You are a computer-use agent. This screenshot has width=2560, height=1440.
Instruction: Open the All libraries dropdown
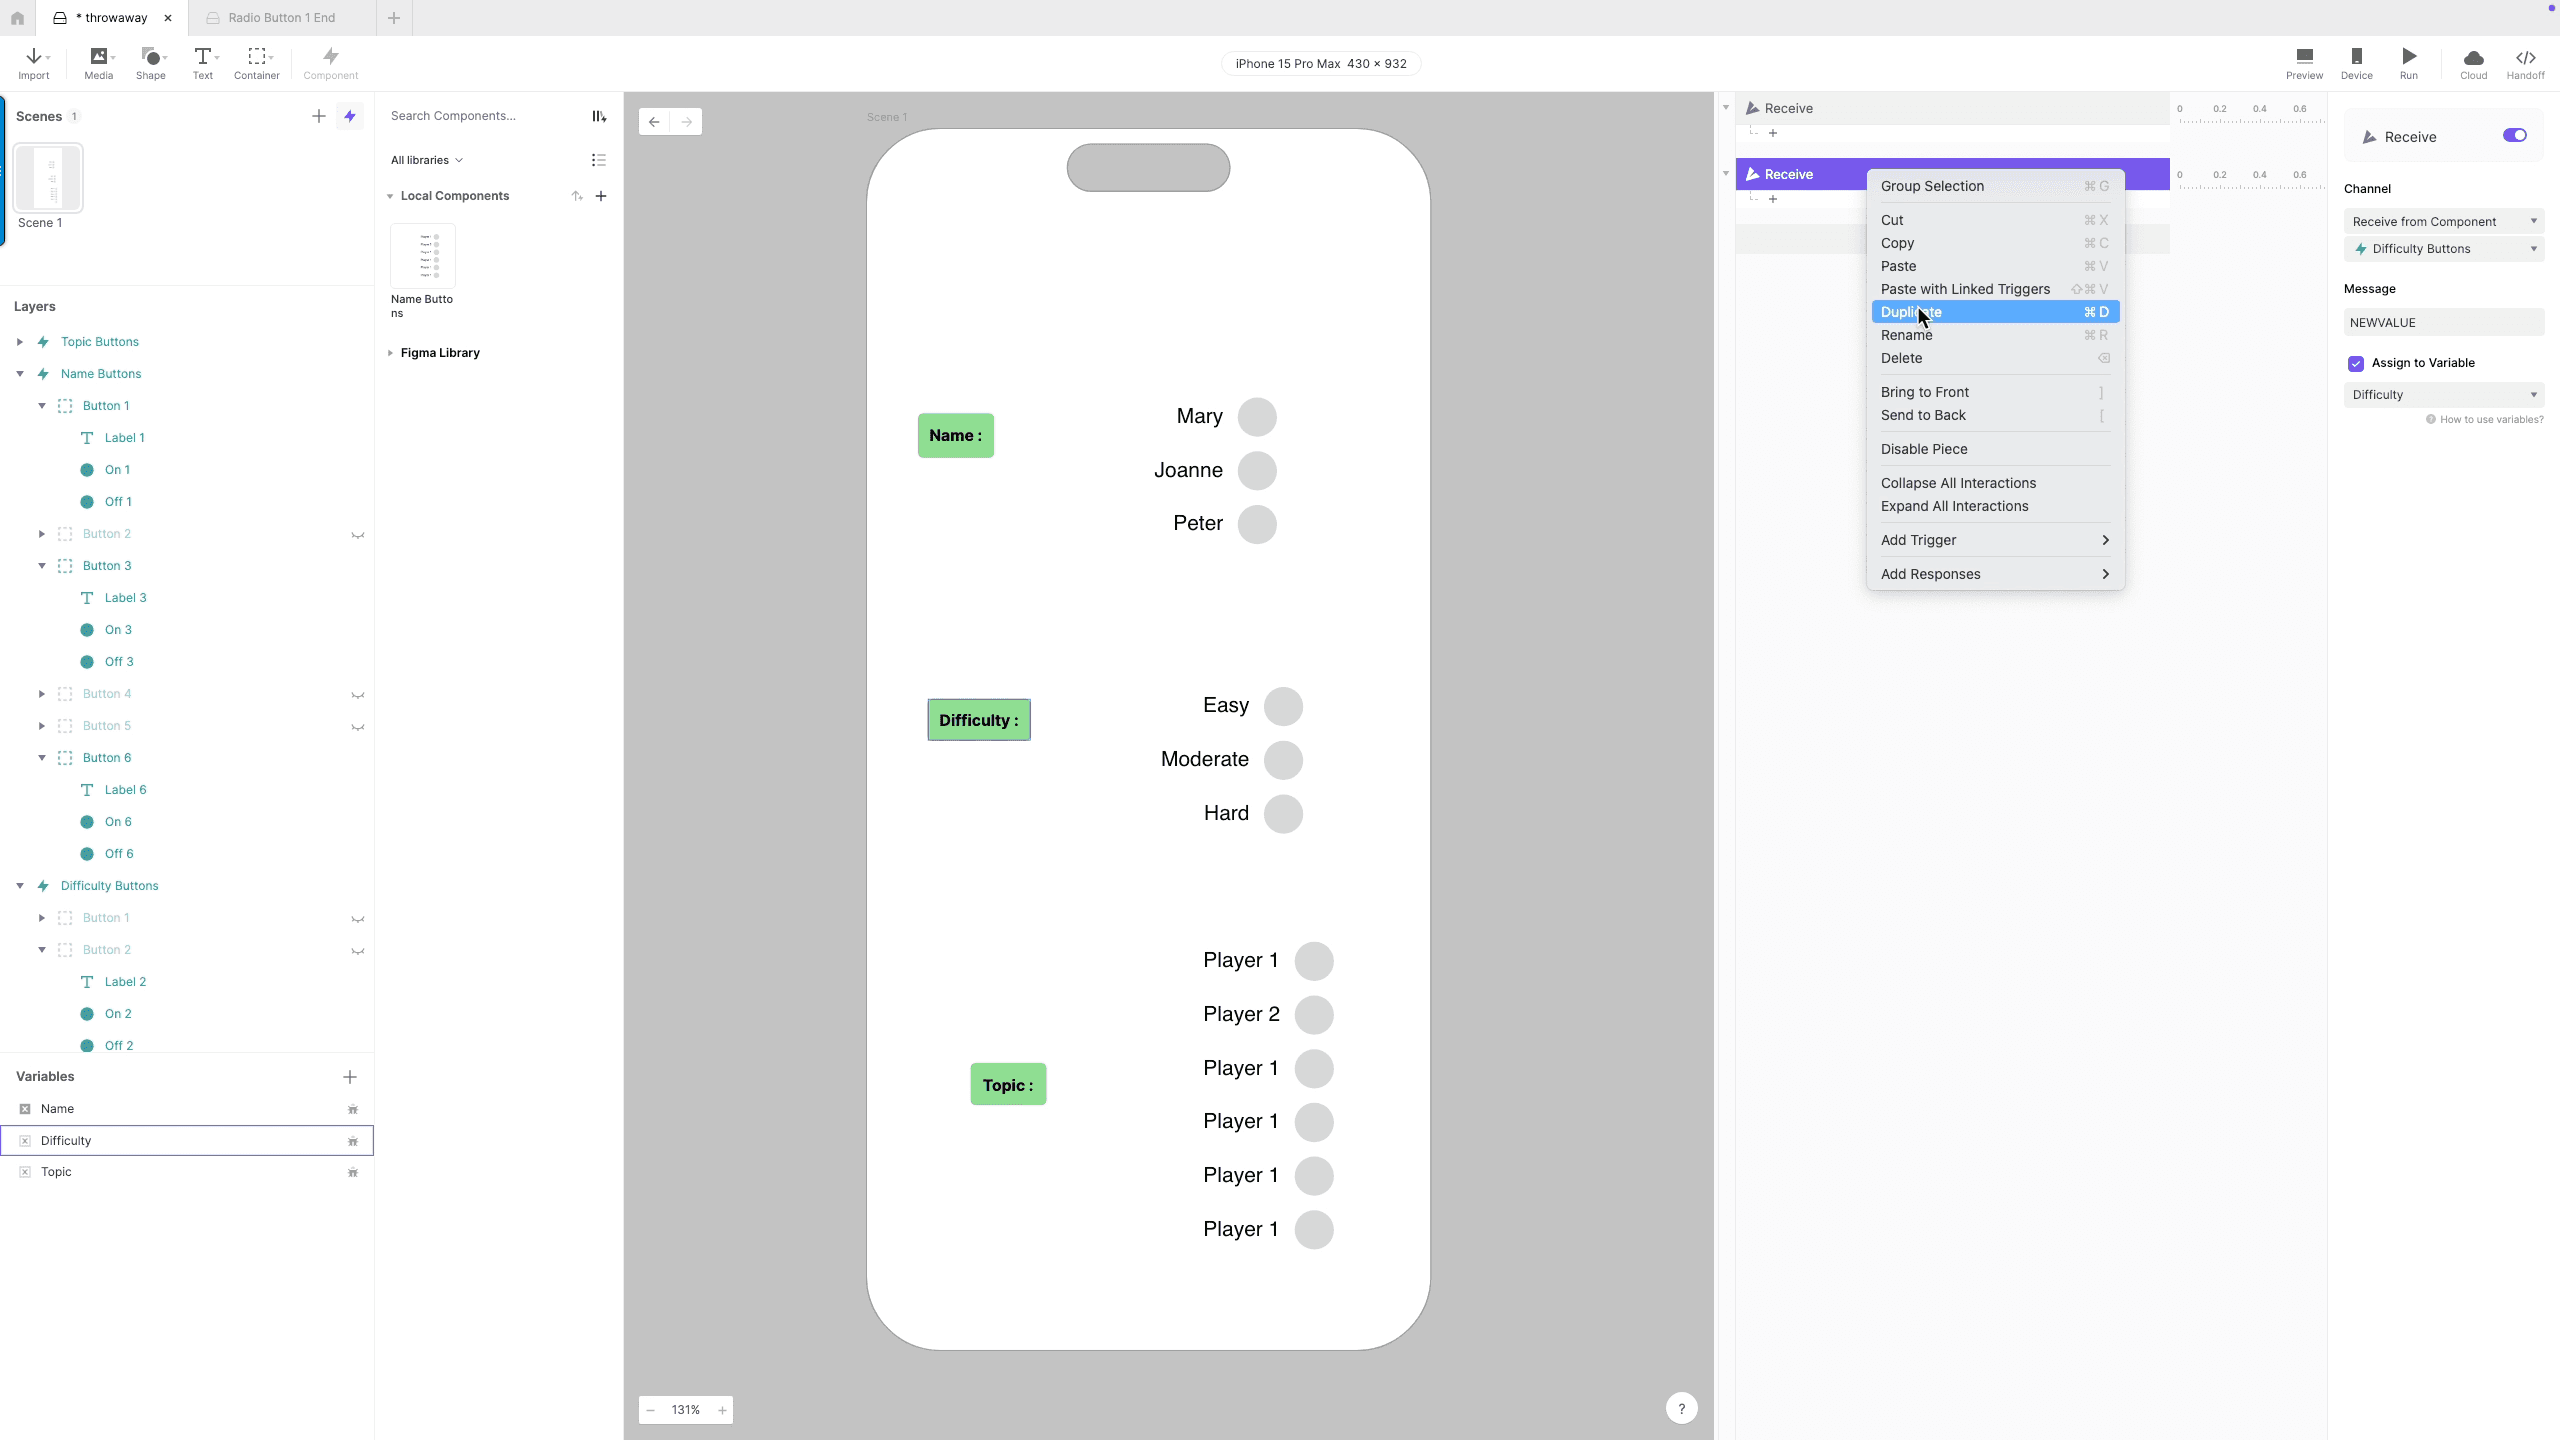[x=426, y=160]
